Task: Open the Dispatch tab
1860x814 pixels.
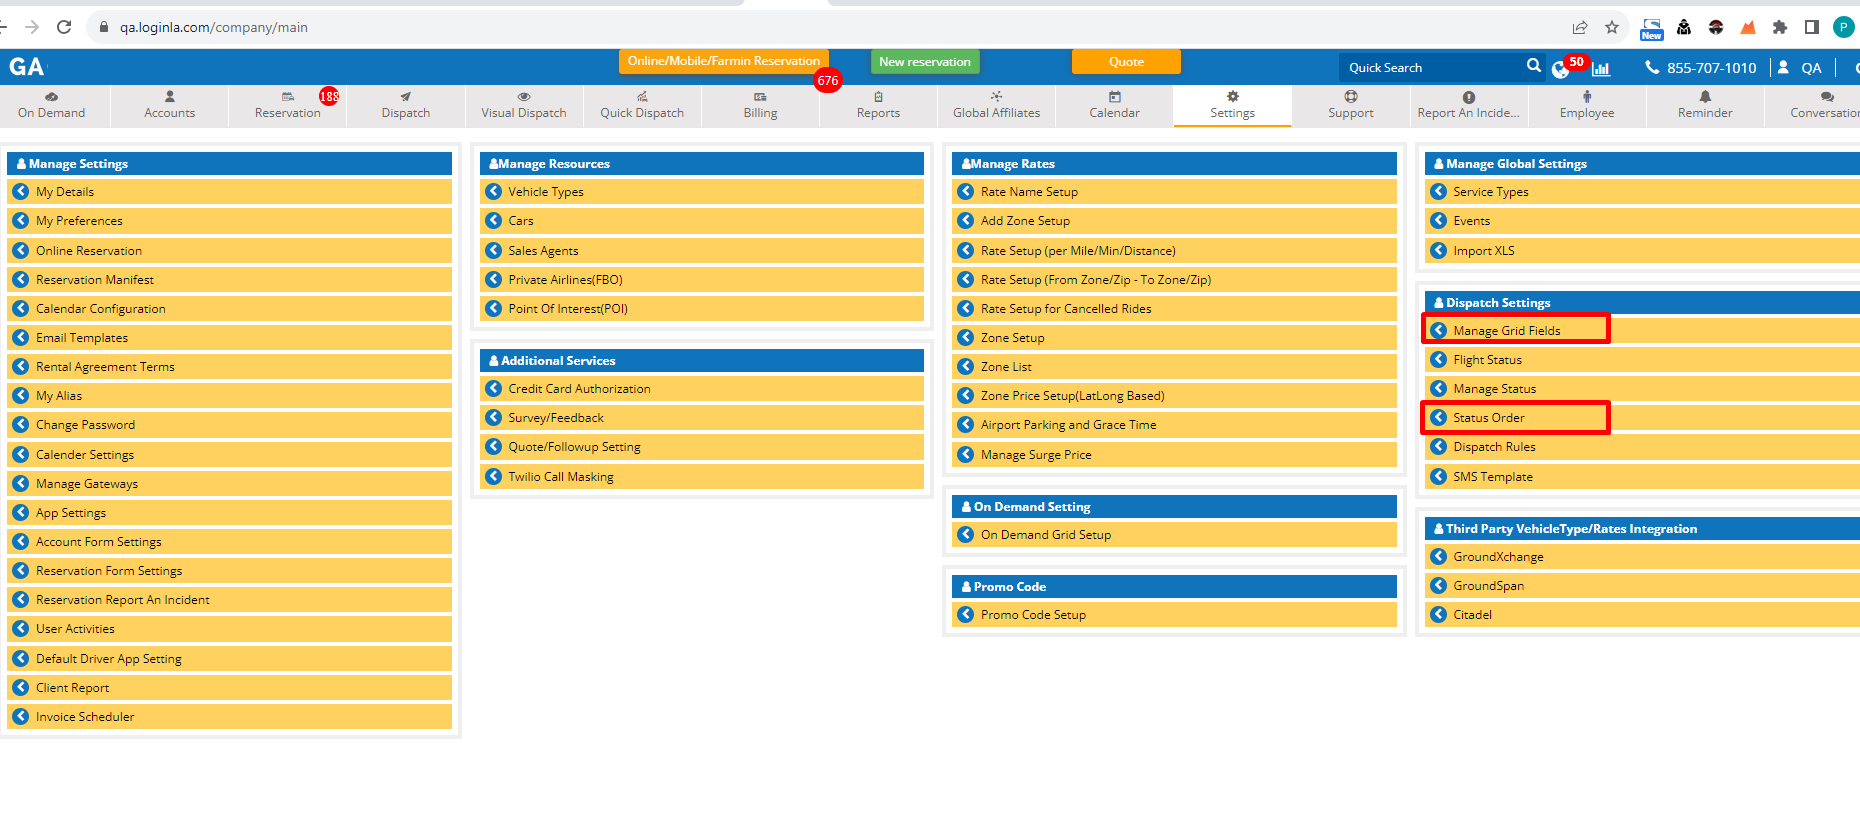Action: [405, 105]
